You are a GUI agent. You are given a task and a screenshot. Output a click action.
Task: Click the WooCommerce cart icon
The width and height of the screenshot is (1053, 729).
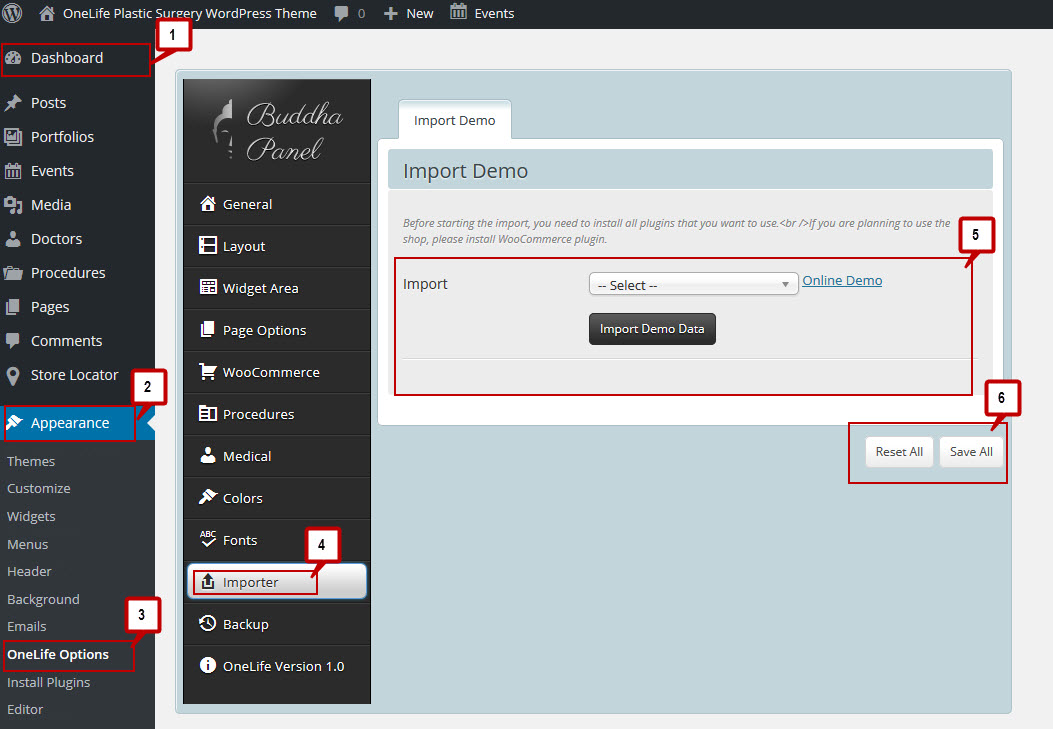[x=208, y=372]
